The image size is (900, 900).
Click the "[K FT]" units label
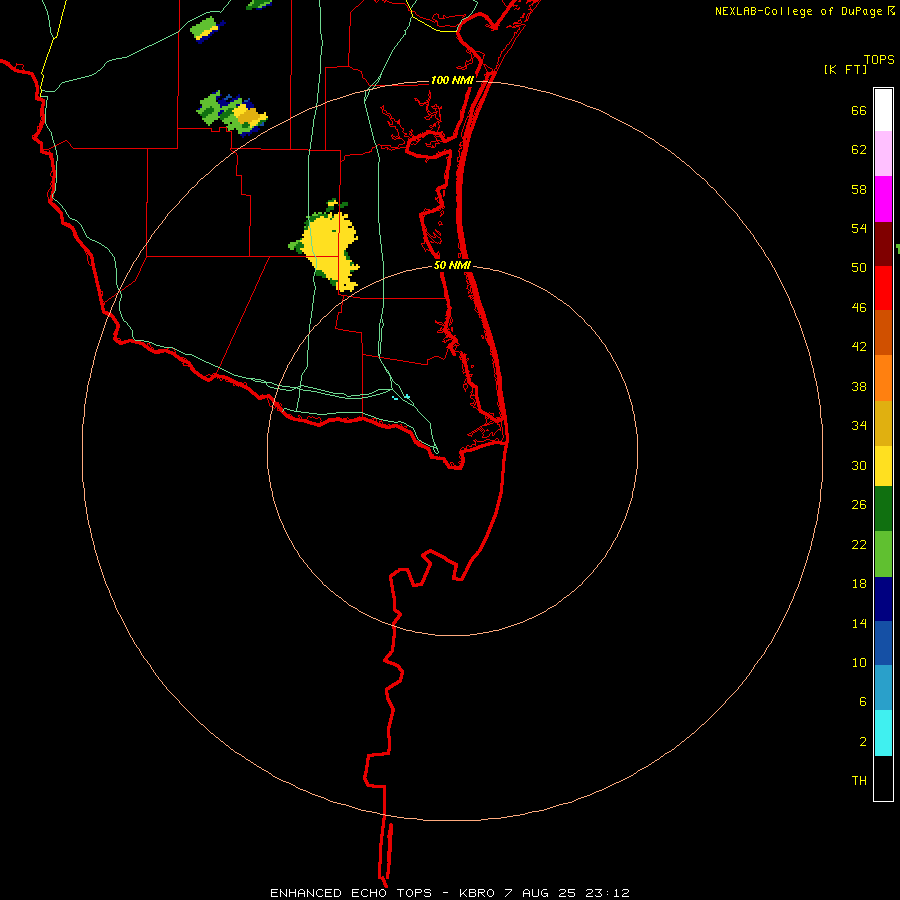click(845, 69)
